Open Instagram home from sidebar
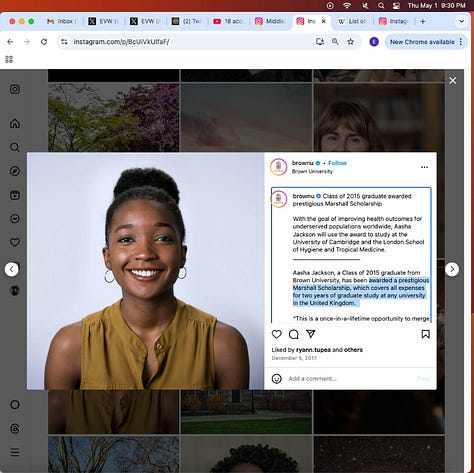The height and width of the screenshot is (473, 474). (x=15, y=124)
